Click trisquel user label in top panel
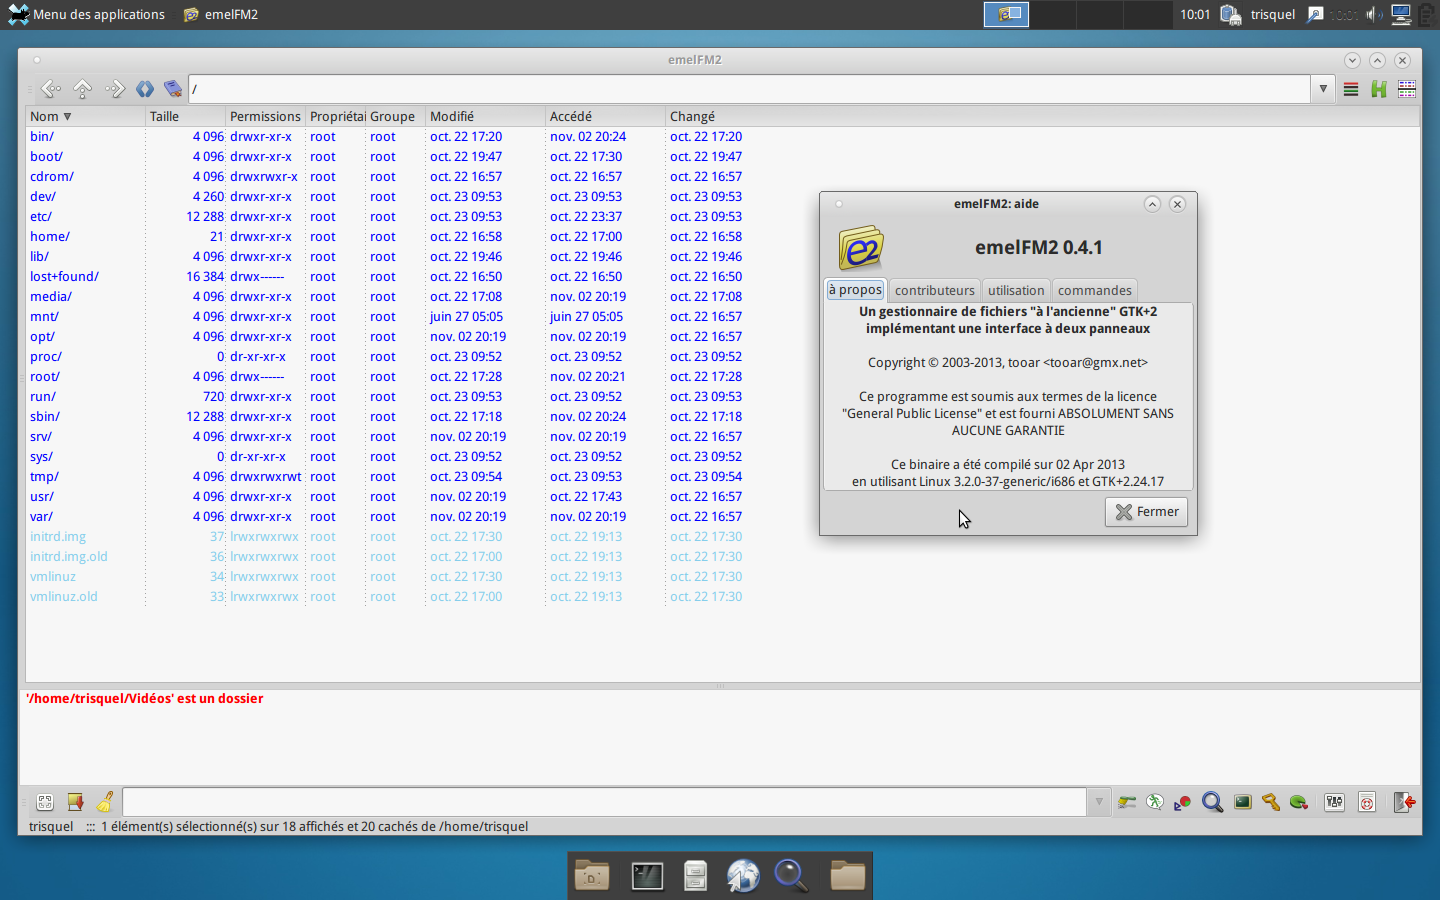The image size is (1440, 900). tap(1272, 14)
